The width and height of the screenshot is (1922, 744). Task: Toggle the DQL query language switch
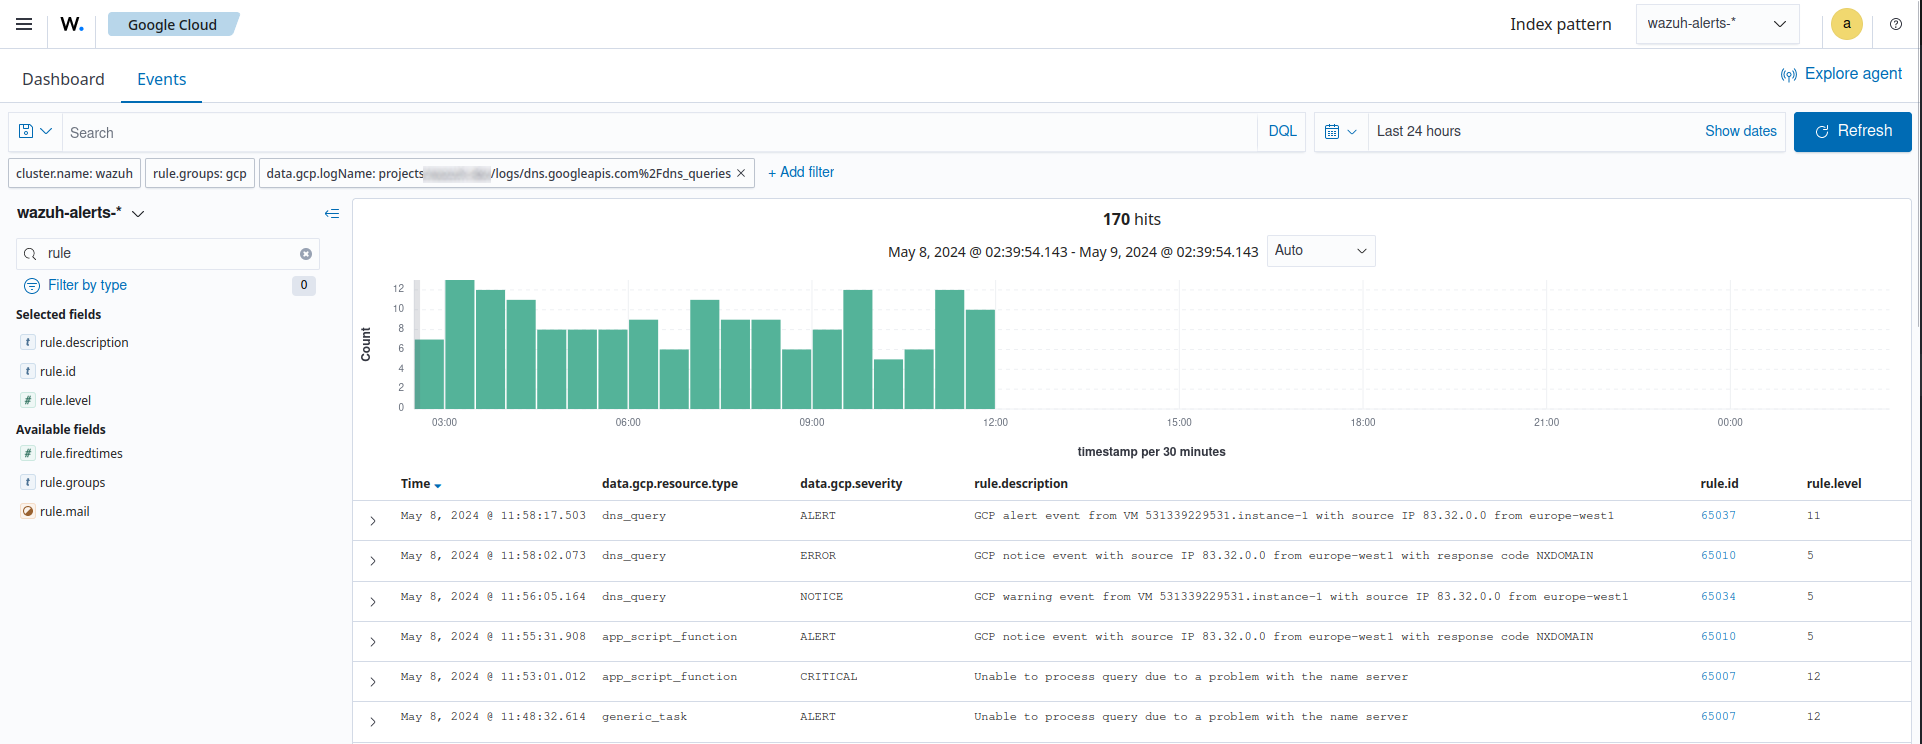point(1282,131)
